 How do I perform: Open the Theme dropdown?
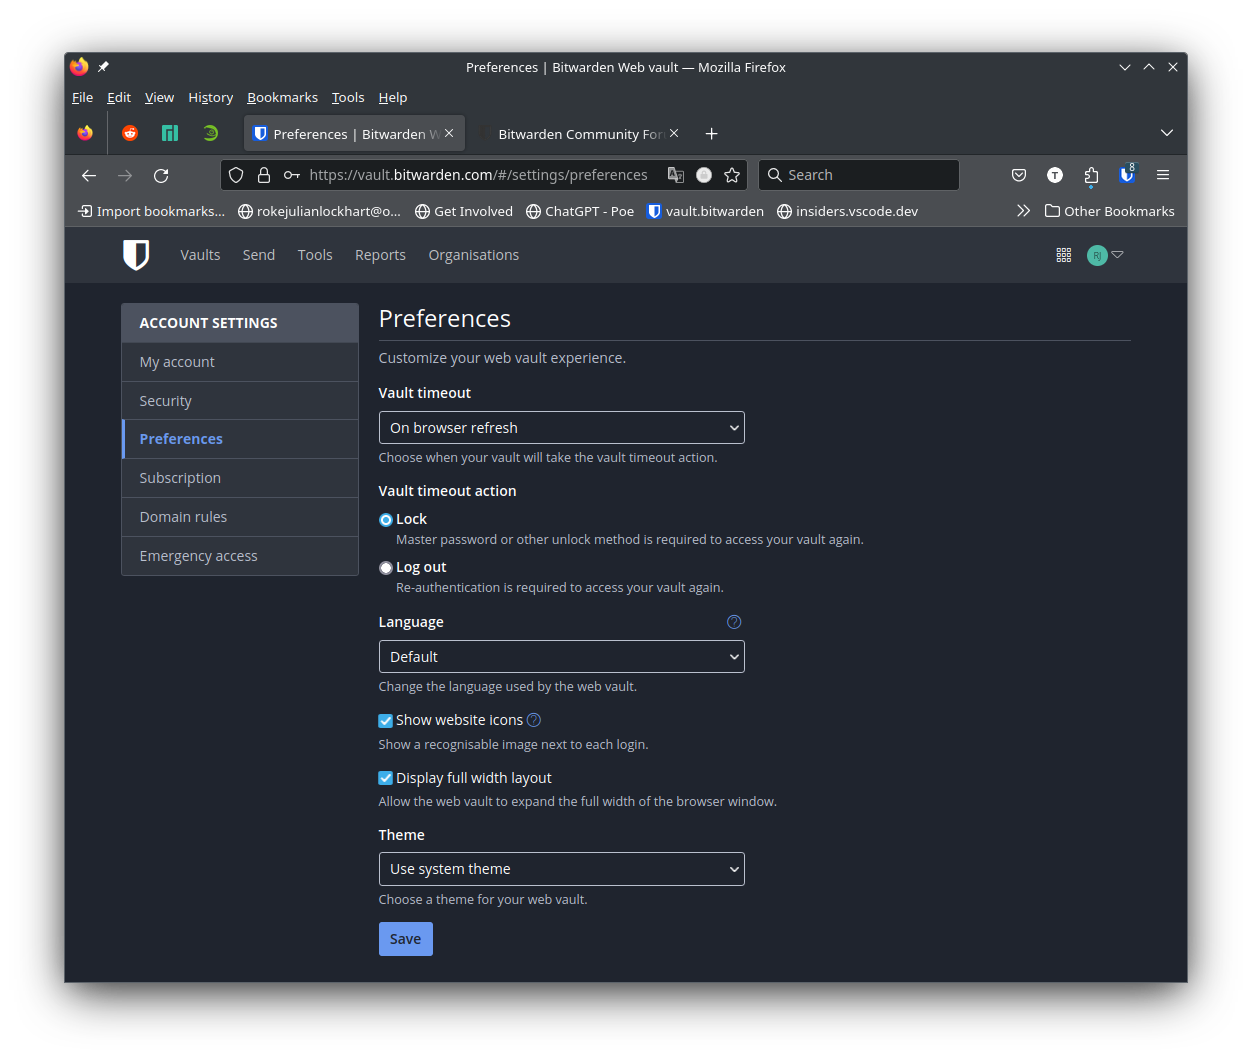[x=562, y=869]
